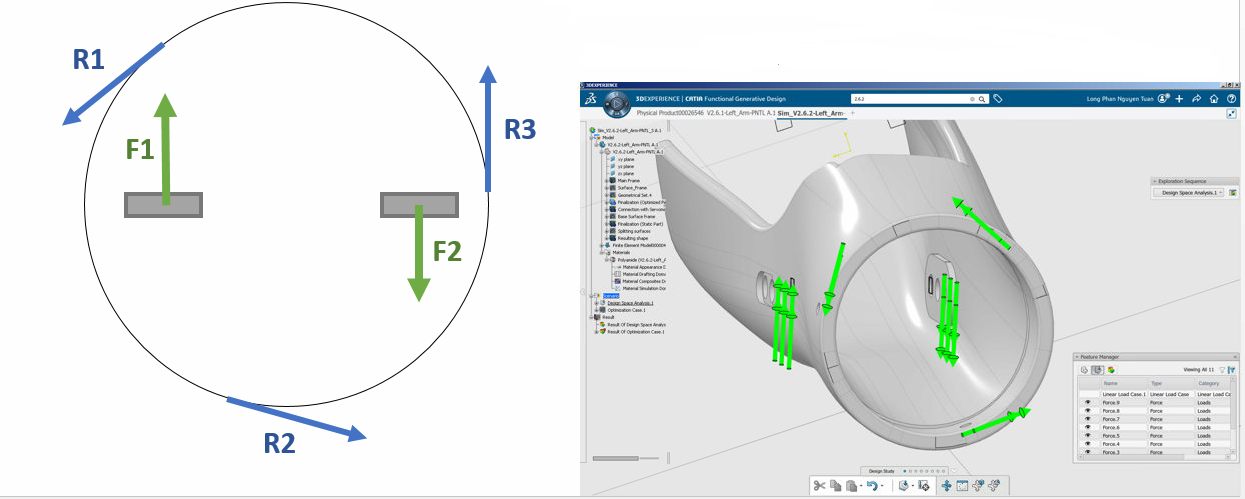Click first icon in Feature Manager toolbar

coord(1084,370)
